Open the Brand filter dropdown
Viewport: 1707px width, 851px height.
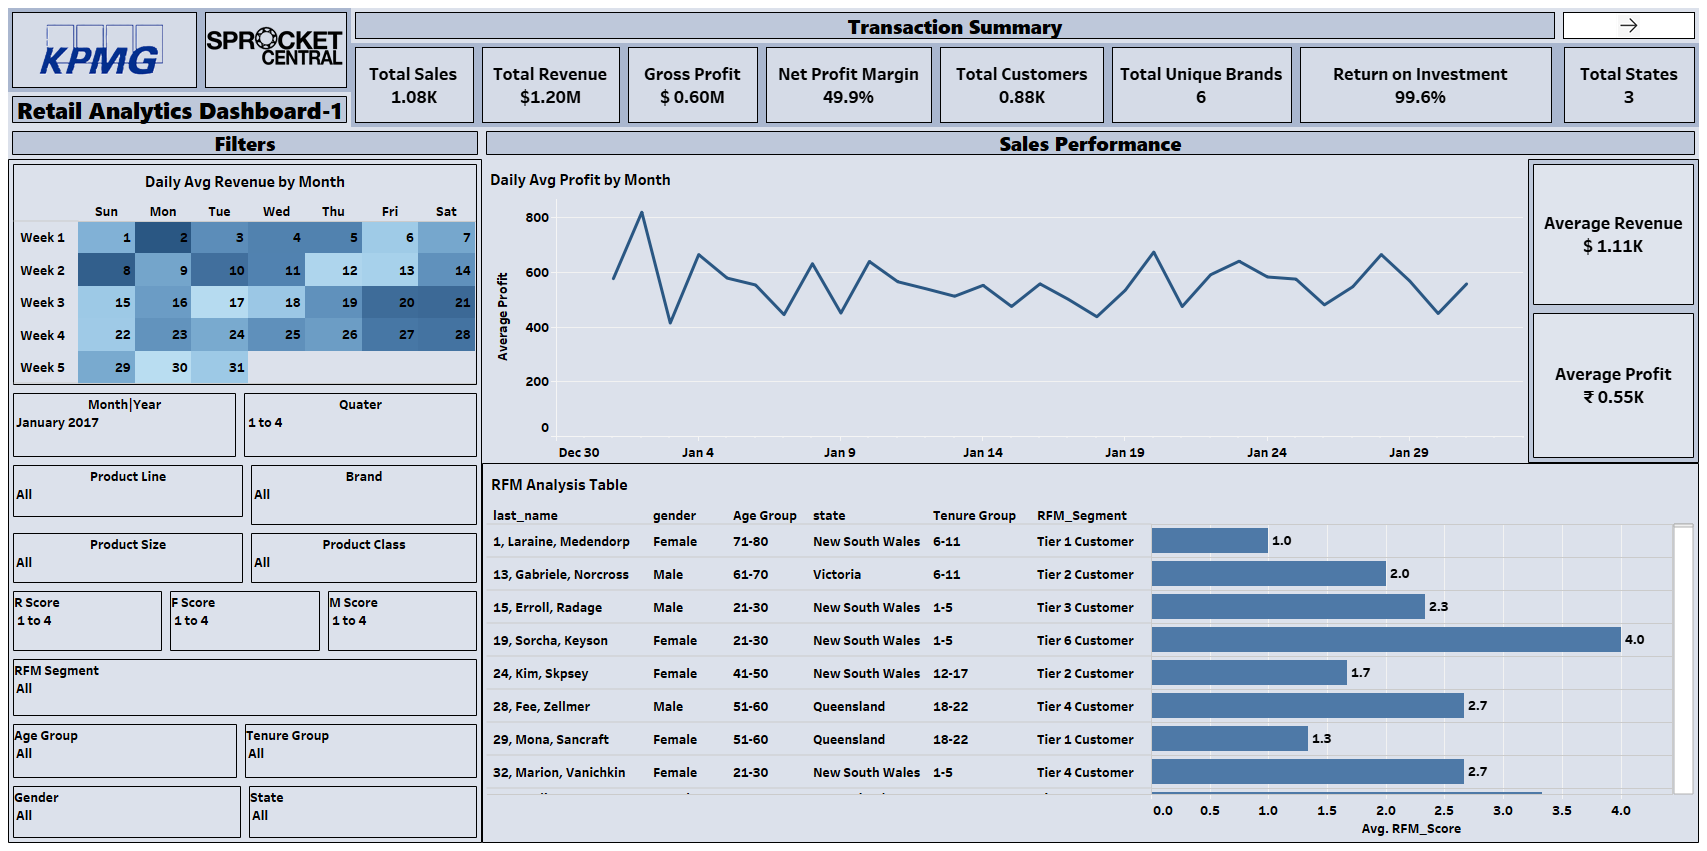[x=364, y=494]
